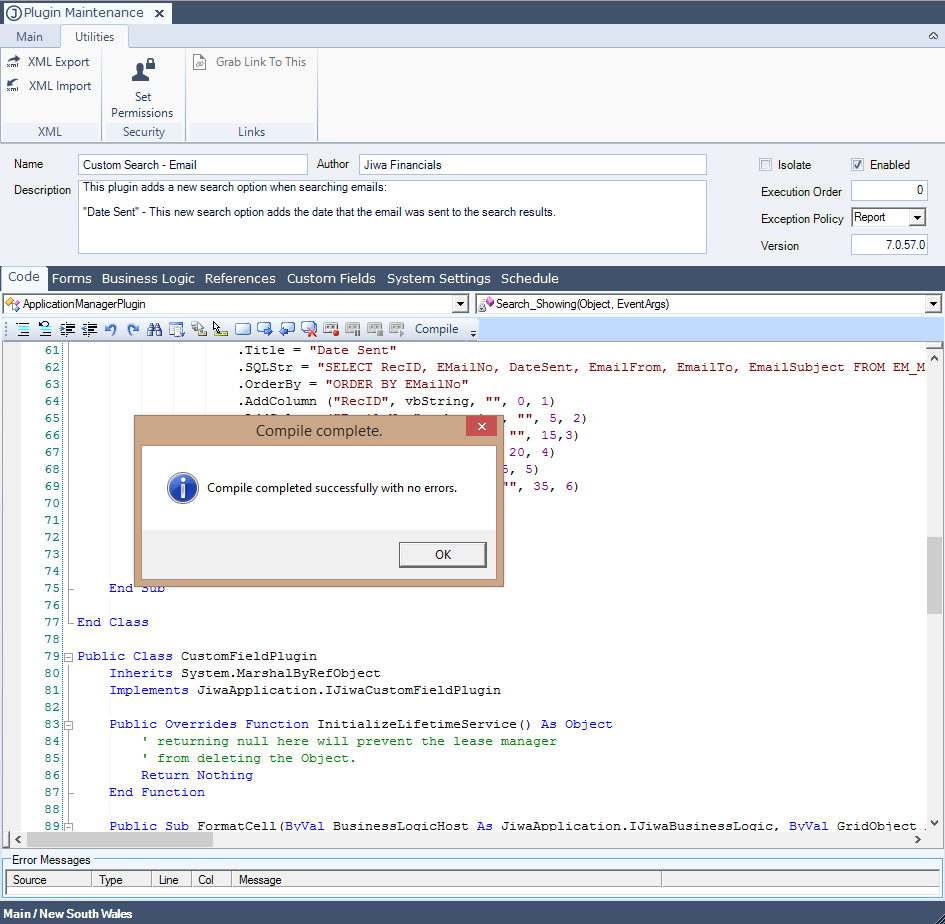Screen dimensions: 945x924
Task: Expand the Search_Showing method dropdown
Action: coord(933,304)
